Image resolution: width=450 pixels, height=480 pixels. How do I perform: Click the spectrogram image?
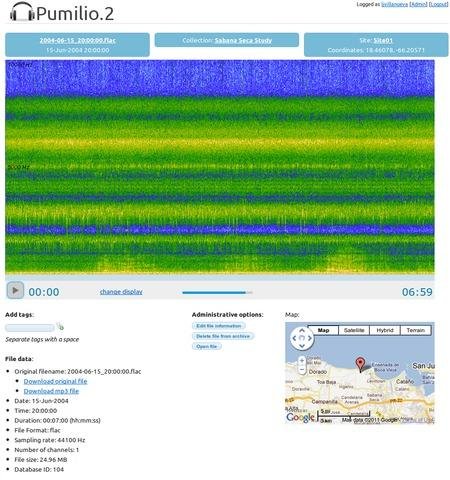pyautogui.click(x=220, y=167)
